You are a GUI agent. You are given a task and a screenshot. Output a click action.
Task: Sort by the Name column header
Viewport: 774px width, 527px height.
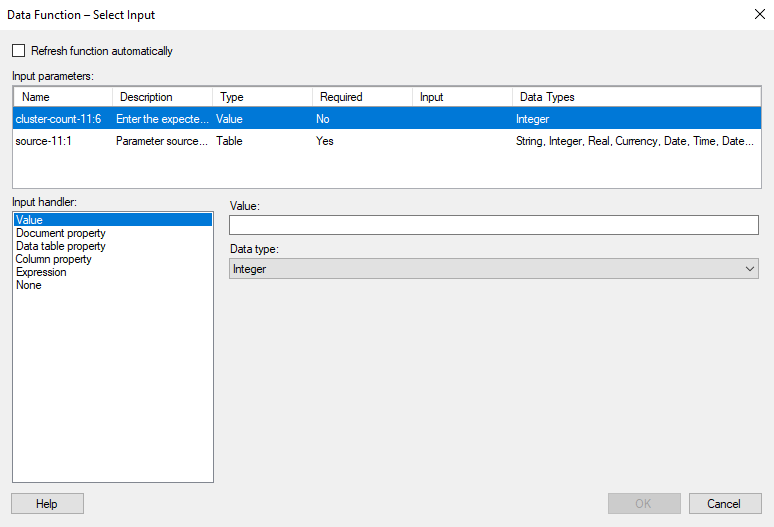(63, 97)
